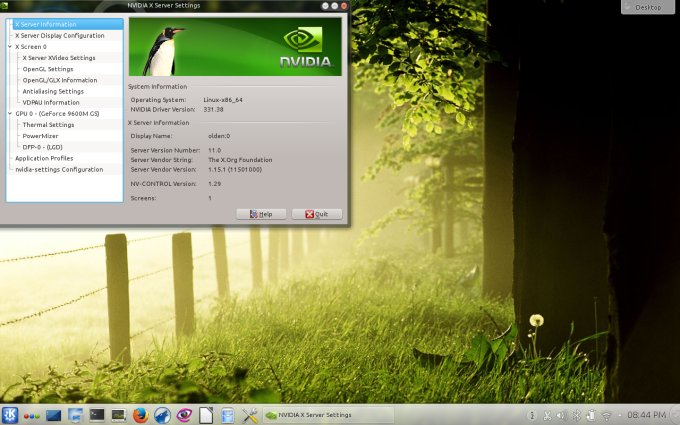Select X Server Information in the tree
This screenshot has width=680, height=425.
coord(68,24)
